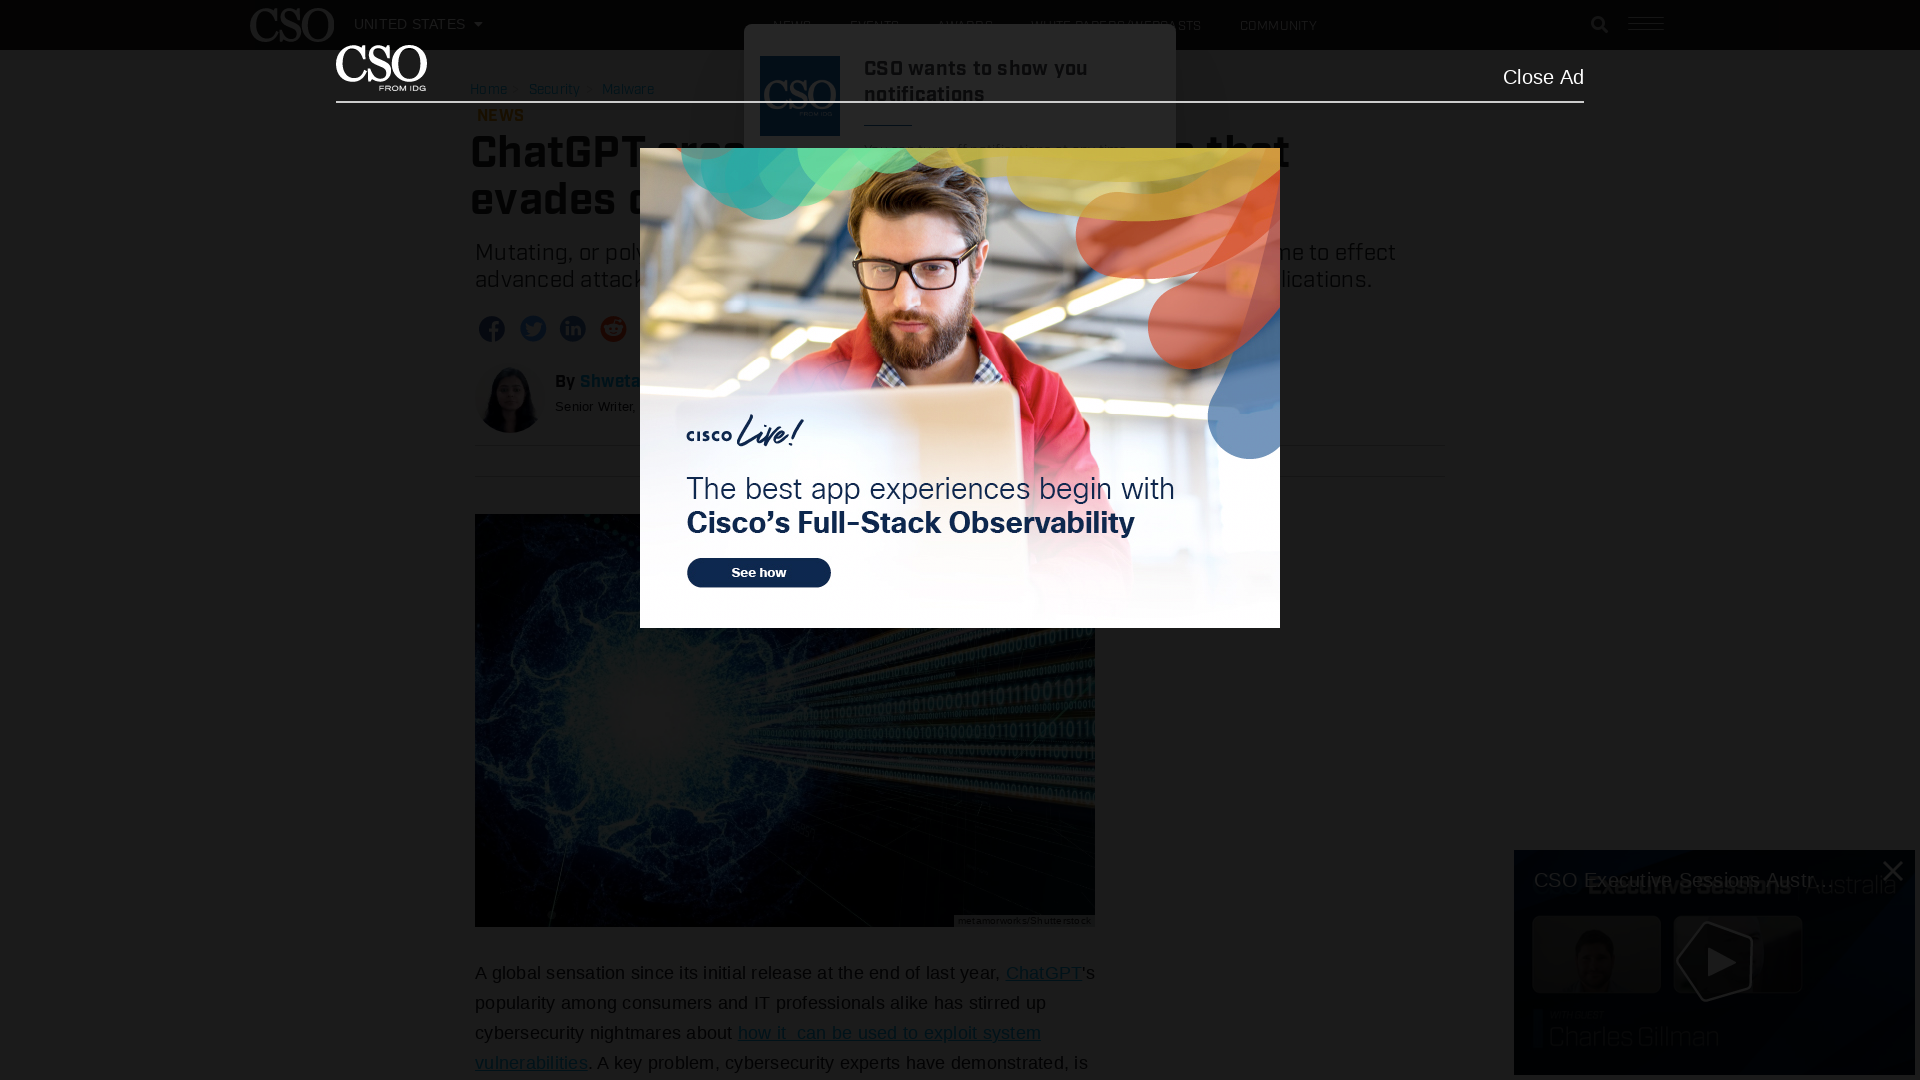Screen dimensions: 1920x1080
Task: Select the COMMUNITY menu item
Action: (x=1278, y=24)
